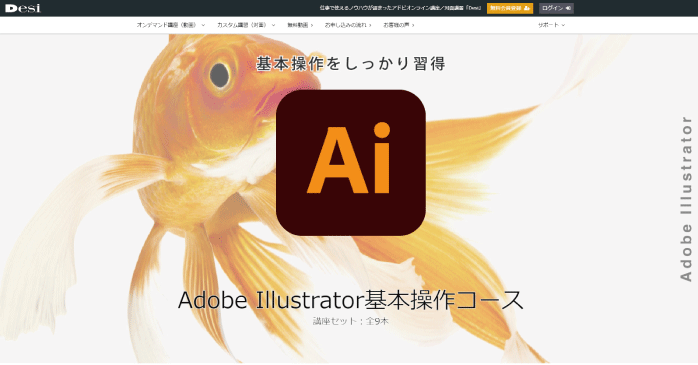Click the 無料会員登録 orange button

point(510,8)
